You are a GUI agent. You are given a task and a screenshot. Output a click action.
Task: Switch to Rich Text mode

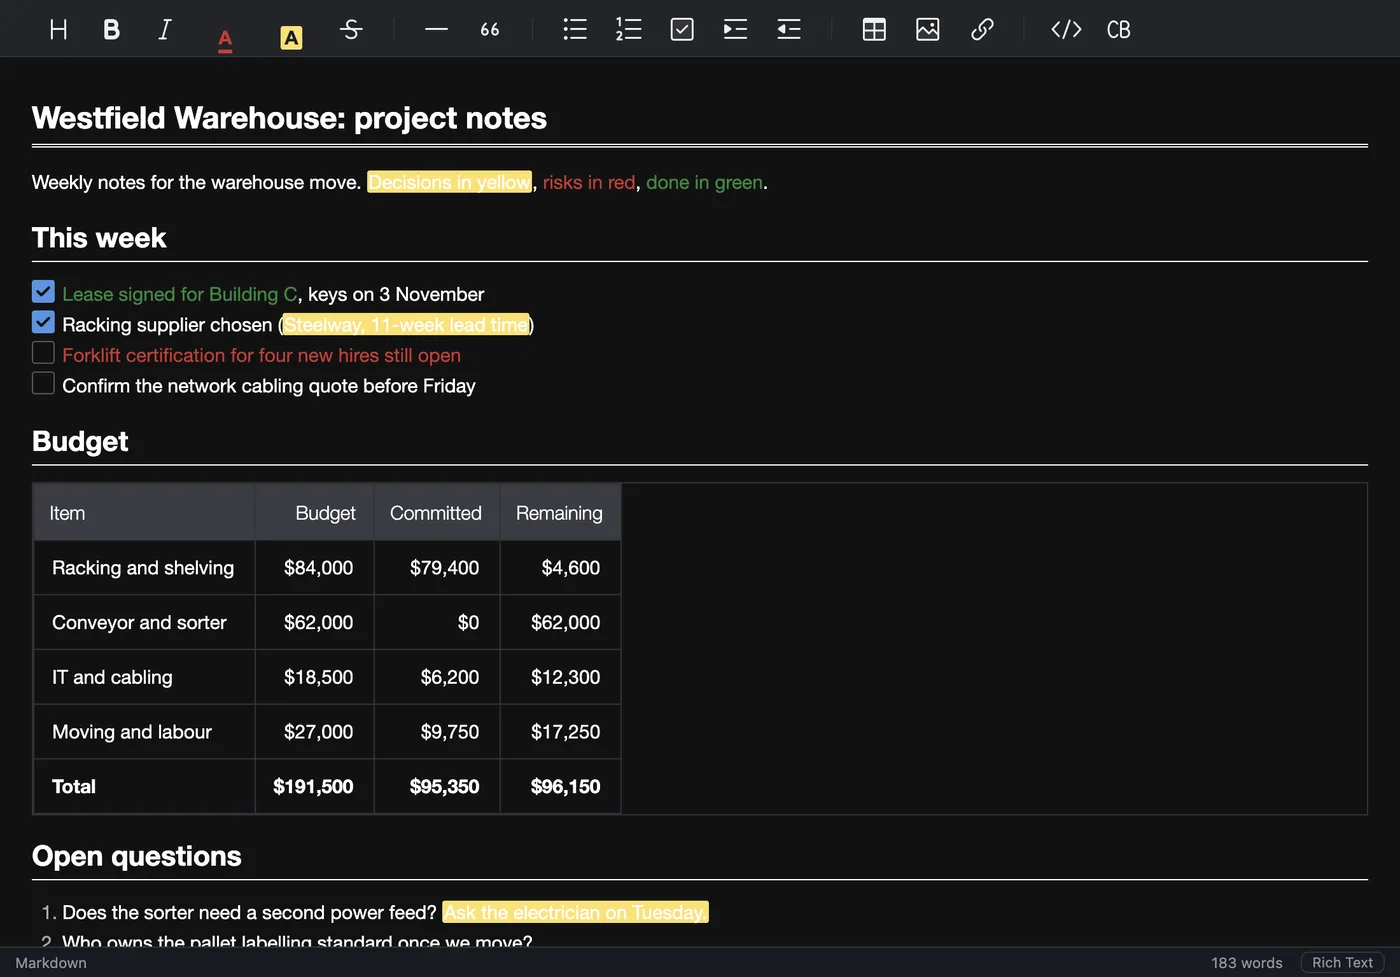(x=1342, y=962)
